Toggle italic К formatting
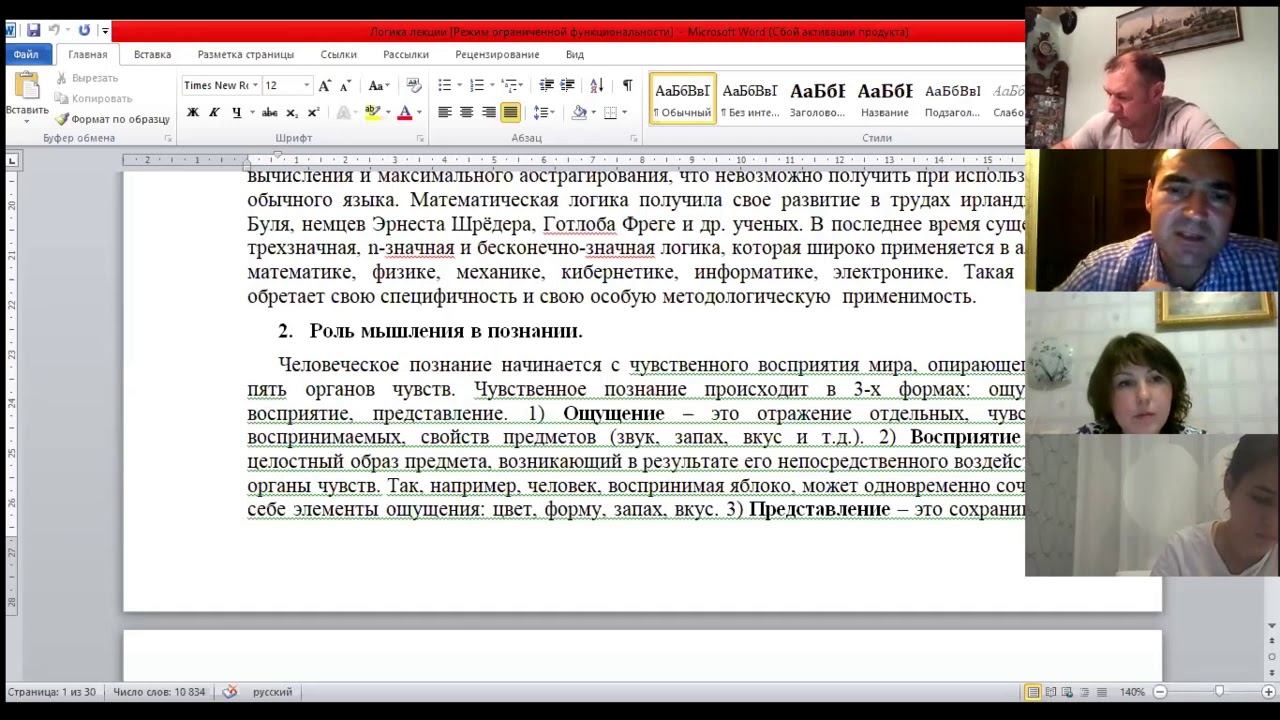The height and width of the screenshot is (720, 1280). pyautogui.click(x=214, y=112)
